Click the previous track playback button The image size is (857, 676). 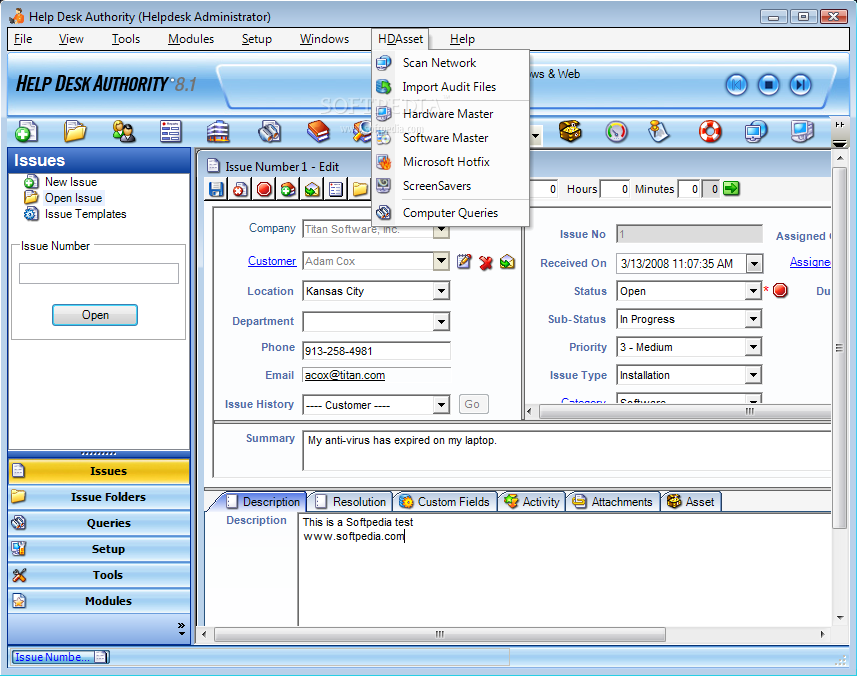tap(736, 85)
